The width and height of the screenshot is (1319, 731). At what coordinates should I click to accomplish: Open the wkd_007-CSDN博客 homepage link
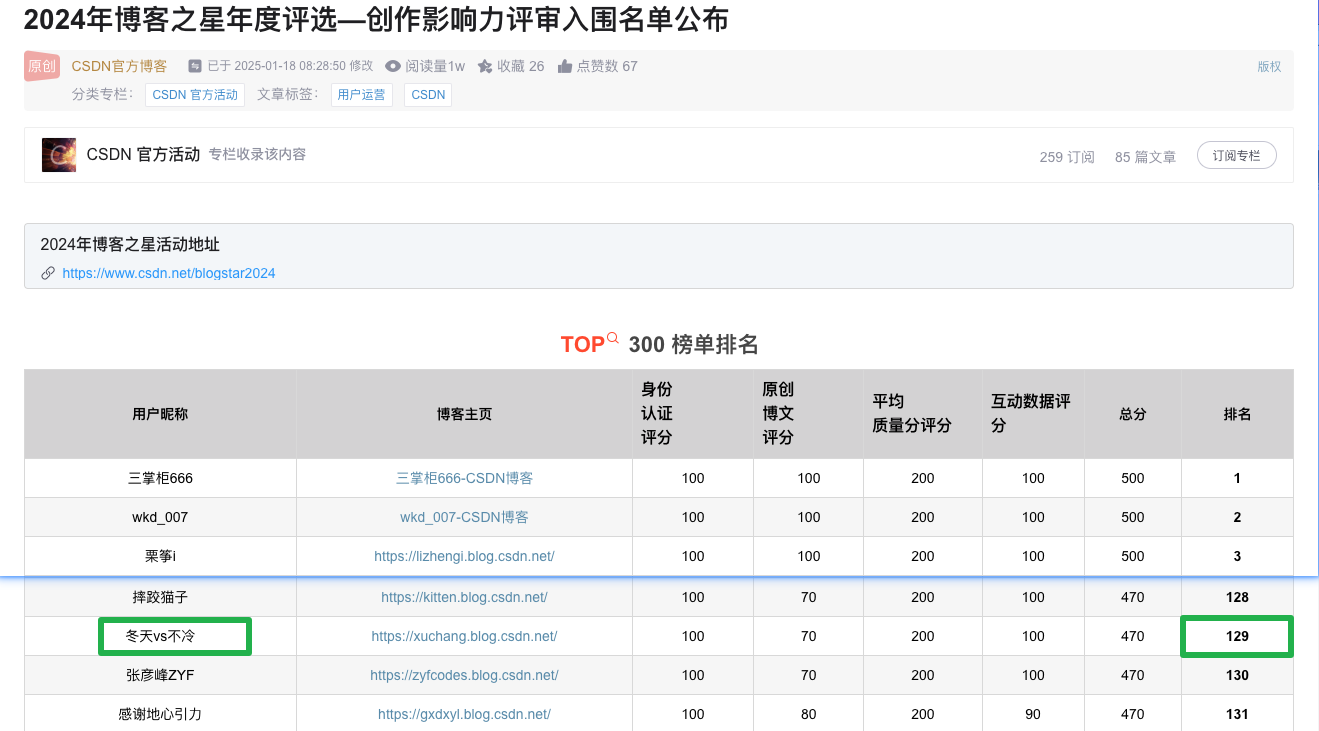coord(465,517)
